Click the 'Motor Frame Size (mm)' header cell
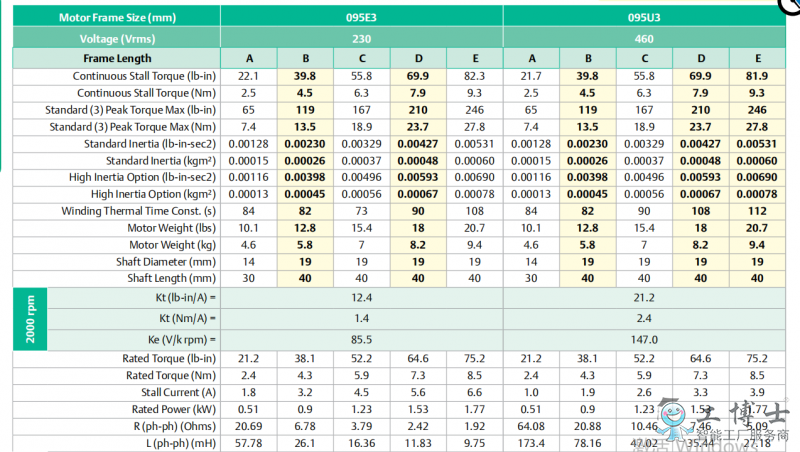Image resolution: width=800 pixels, height=452 pixels. tap(117, 17)
